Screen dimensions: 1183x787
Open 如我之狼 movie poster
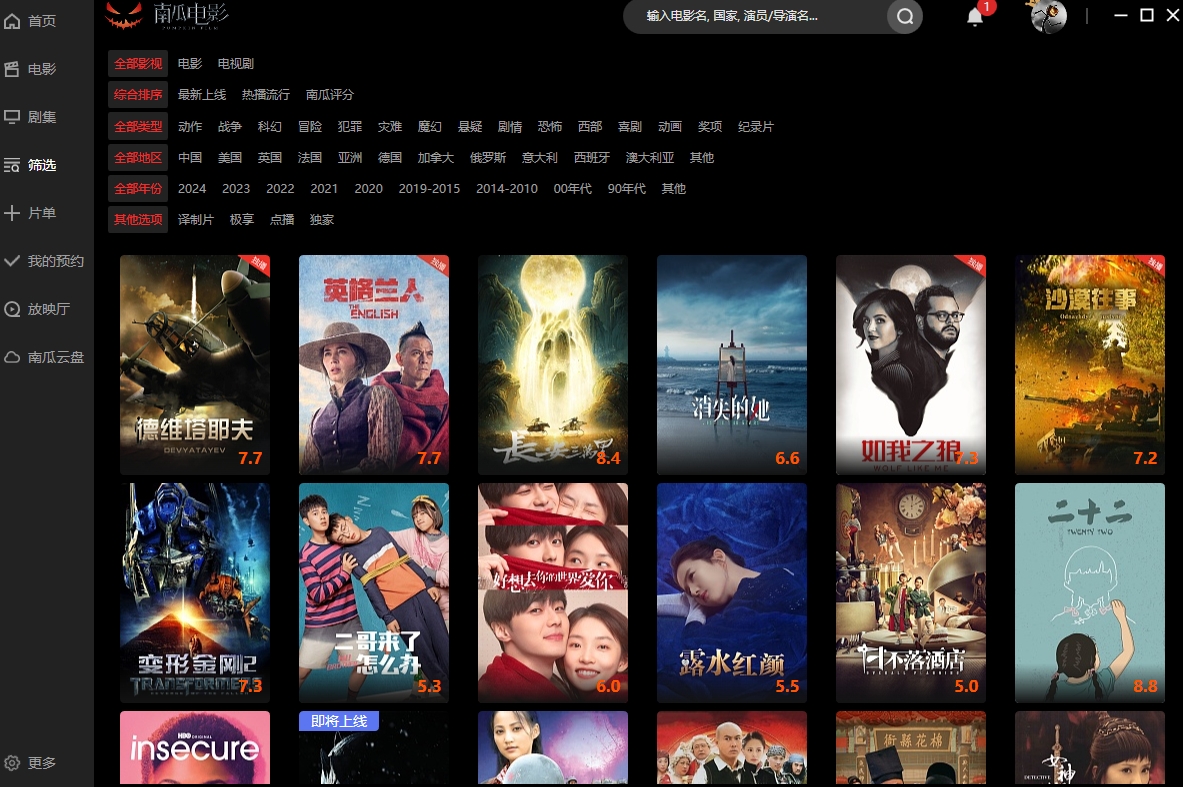point(911,364)
